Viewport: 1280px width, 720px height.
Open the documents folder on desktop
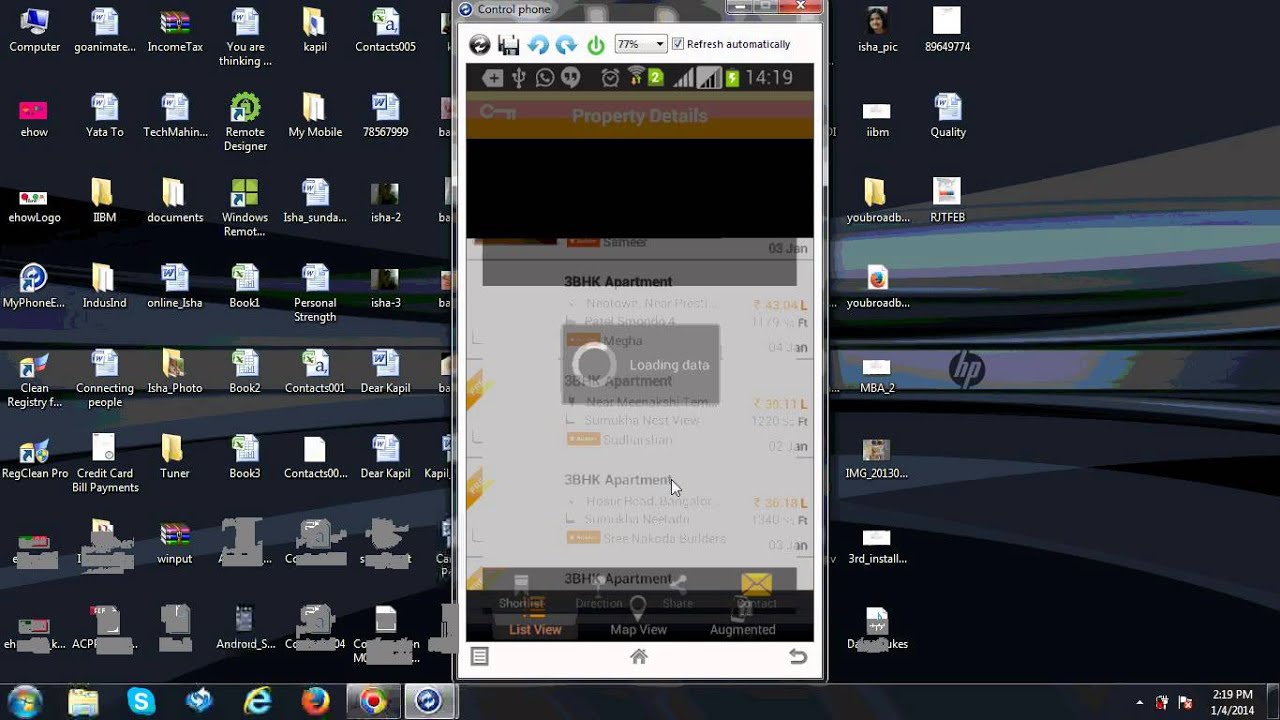(x=175, y=201)
